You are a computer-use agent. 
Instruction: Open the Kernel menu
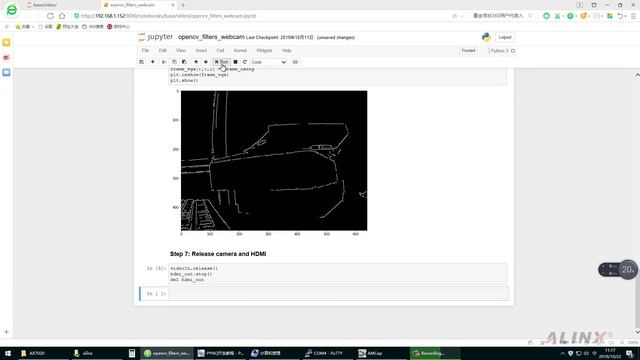coord(240,51)
